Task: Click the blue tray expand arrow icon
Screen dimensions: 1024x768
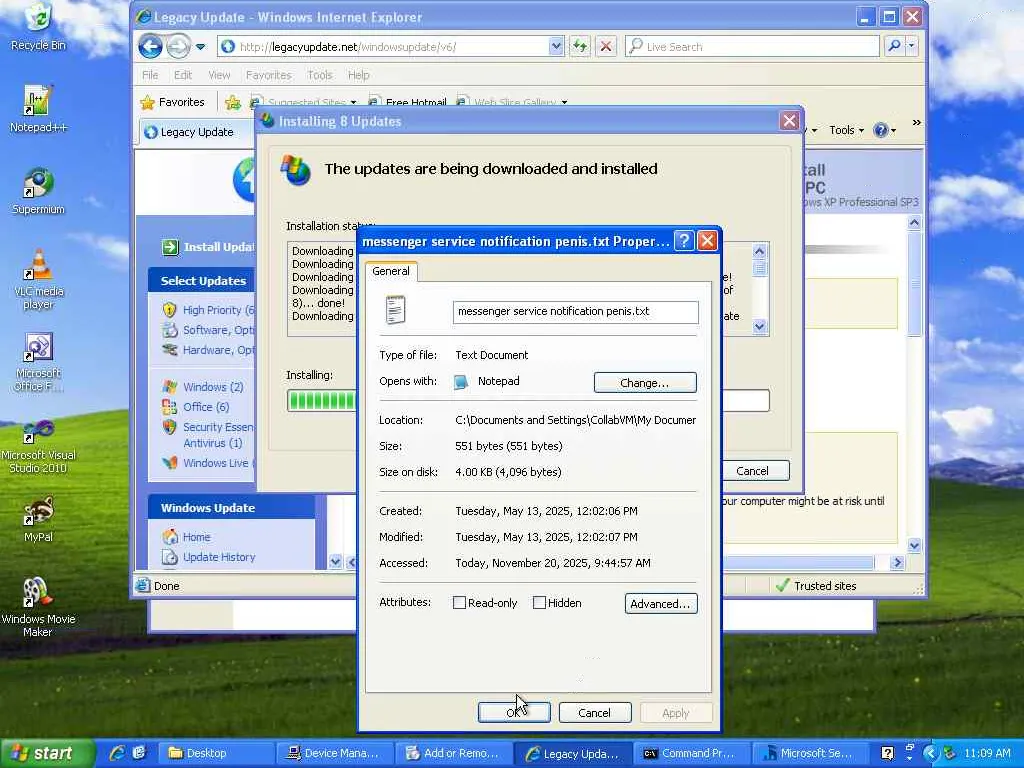Action: (930, 753)
